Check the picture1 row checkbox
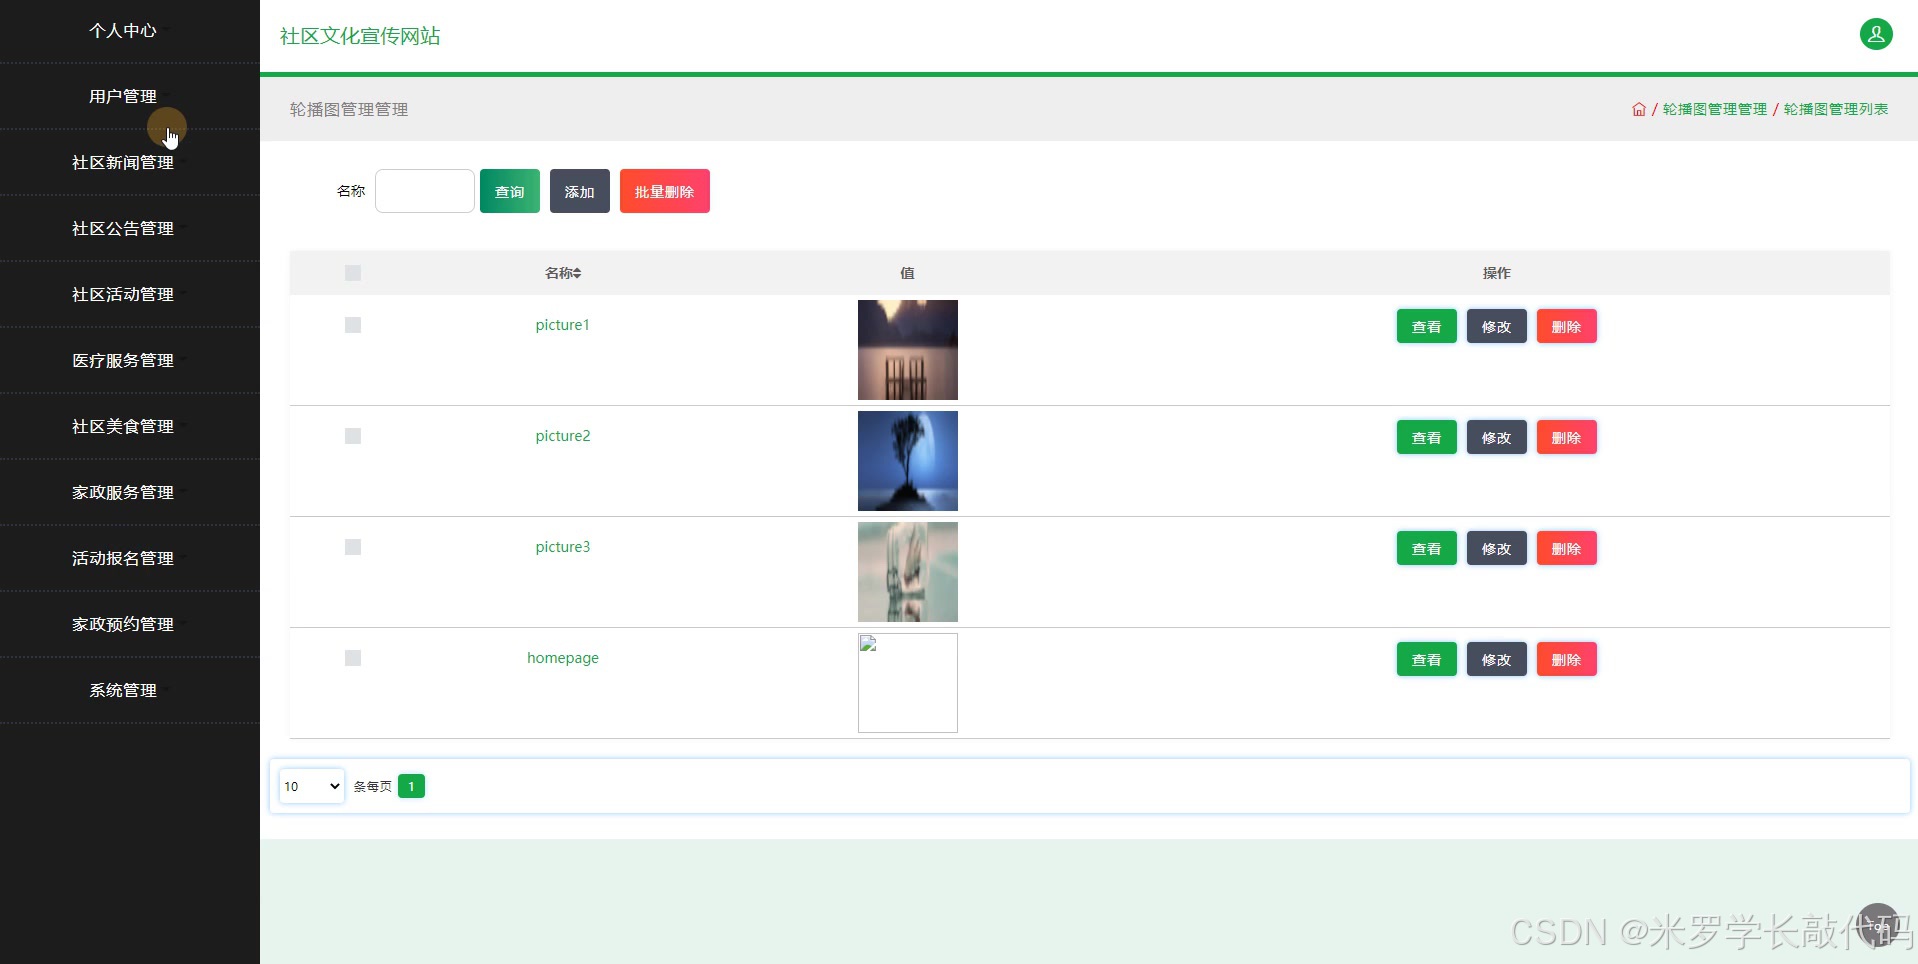 (x=353, y=325)
